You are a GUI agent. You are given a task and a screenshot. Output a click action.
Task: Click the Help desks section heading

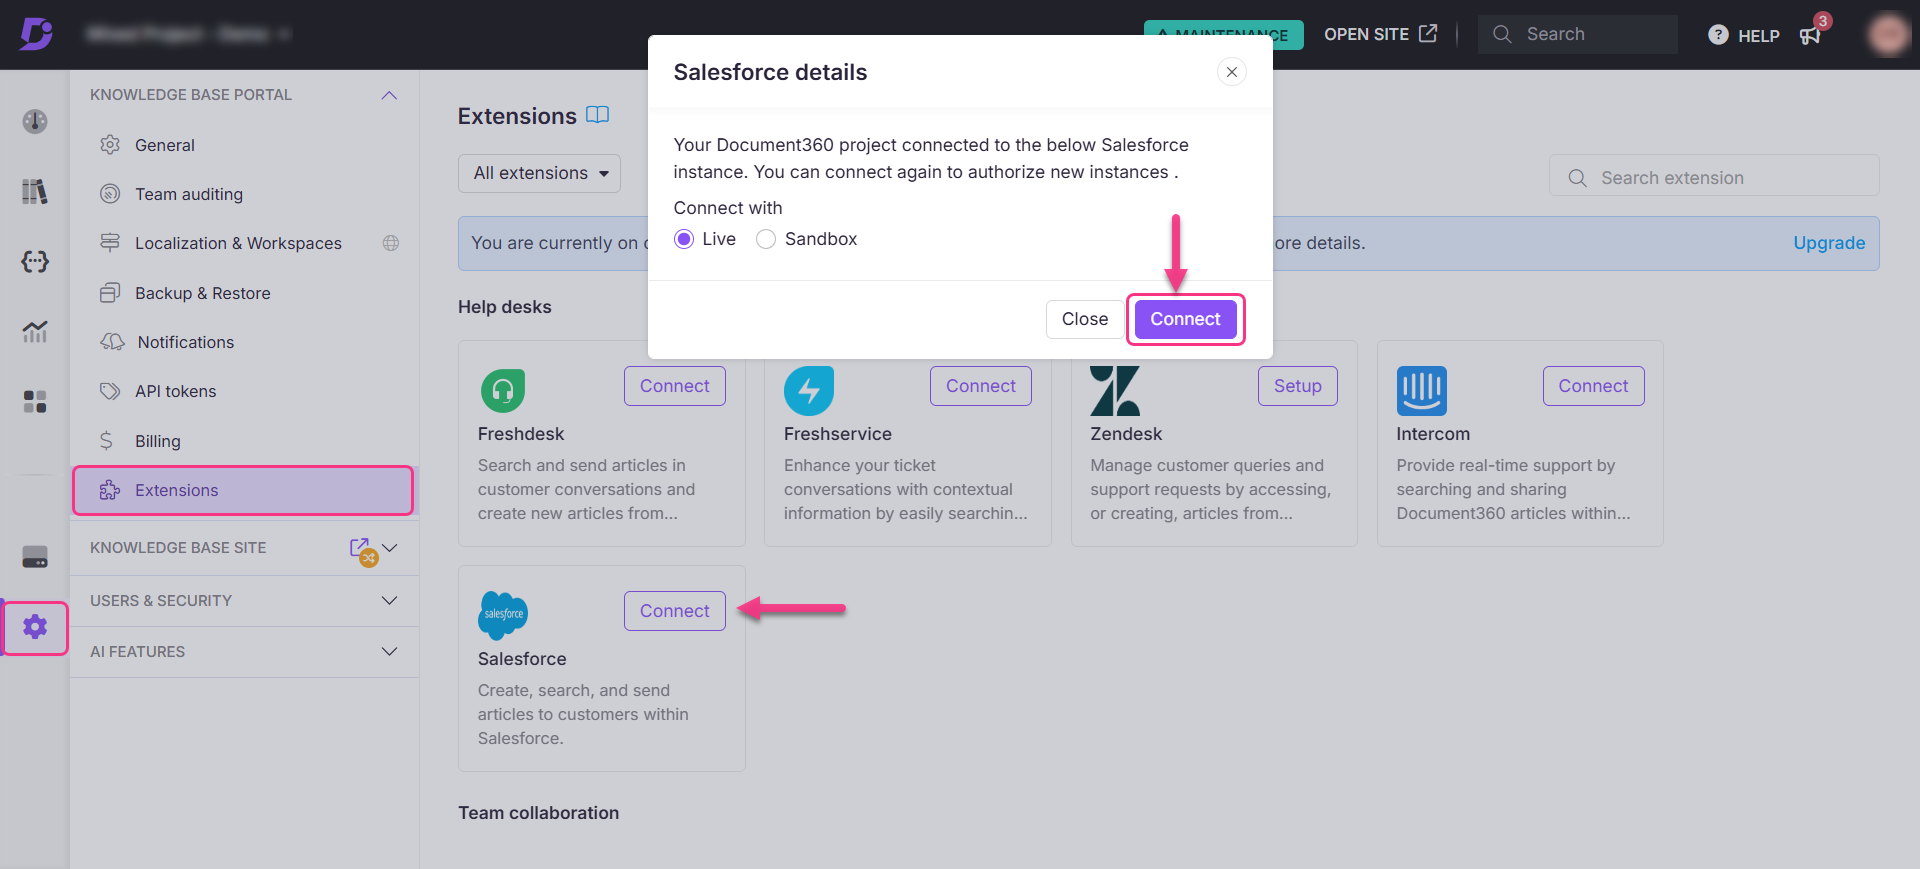(505, 307)
